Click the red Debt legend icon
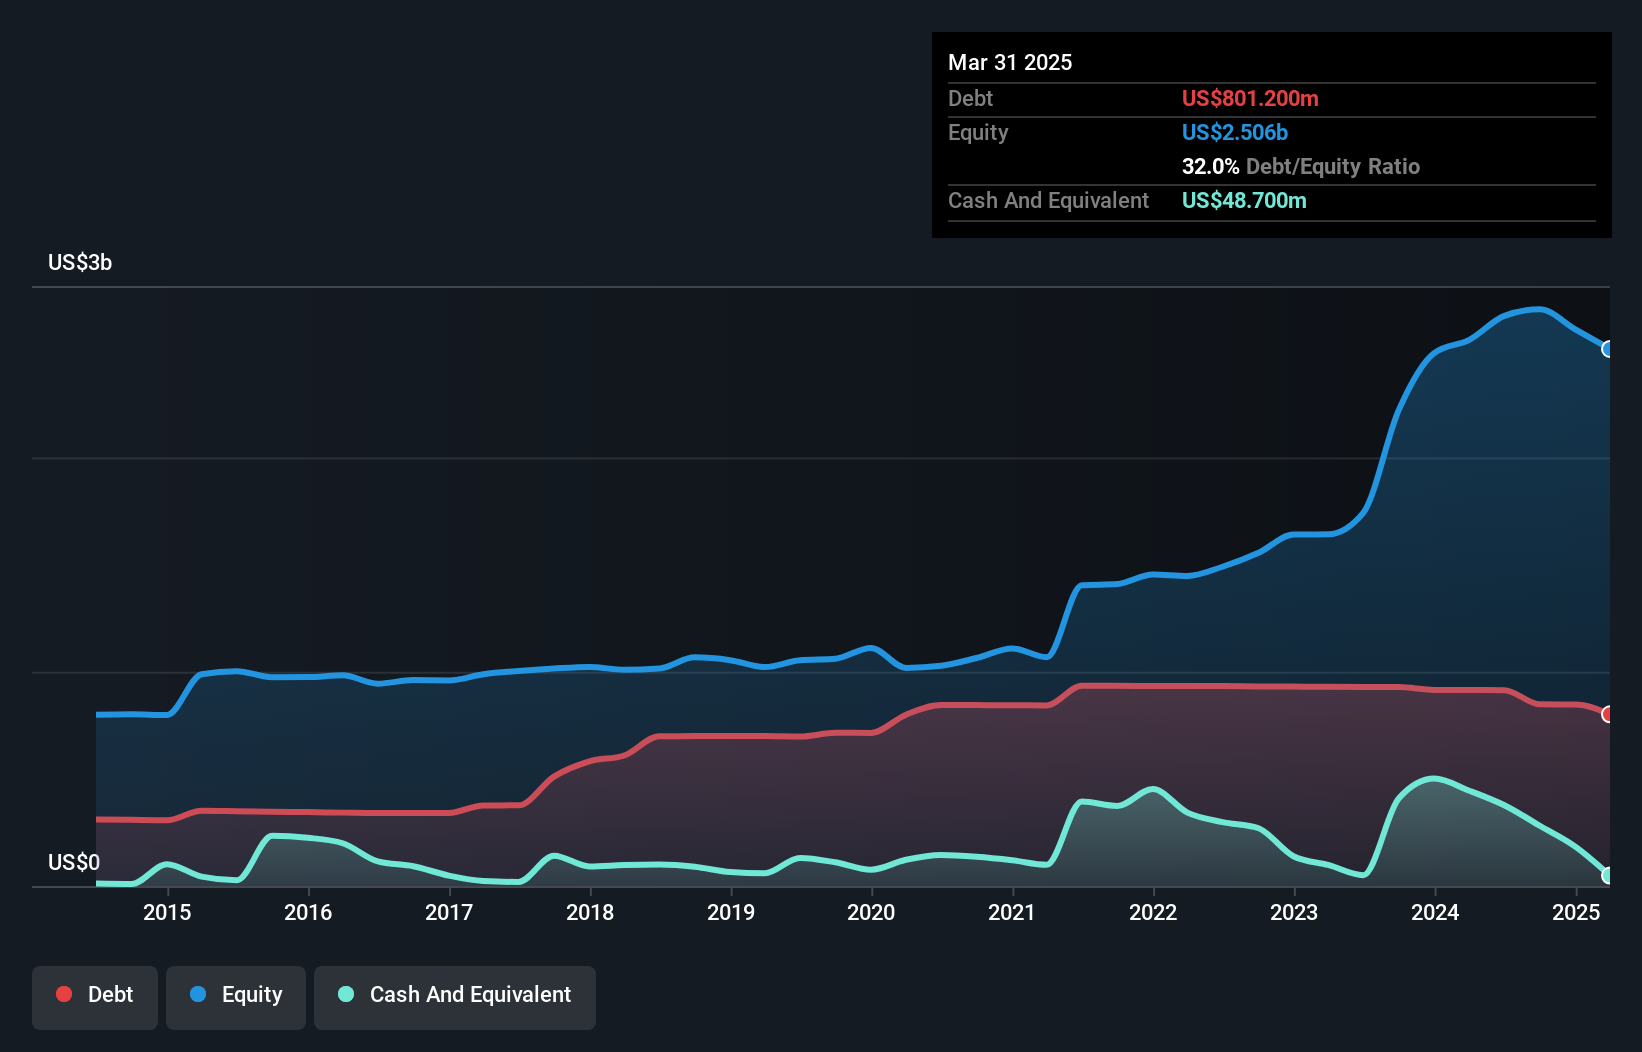The width and height of the screenshot is (1642, 1052). tap(62, 995)
